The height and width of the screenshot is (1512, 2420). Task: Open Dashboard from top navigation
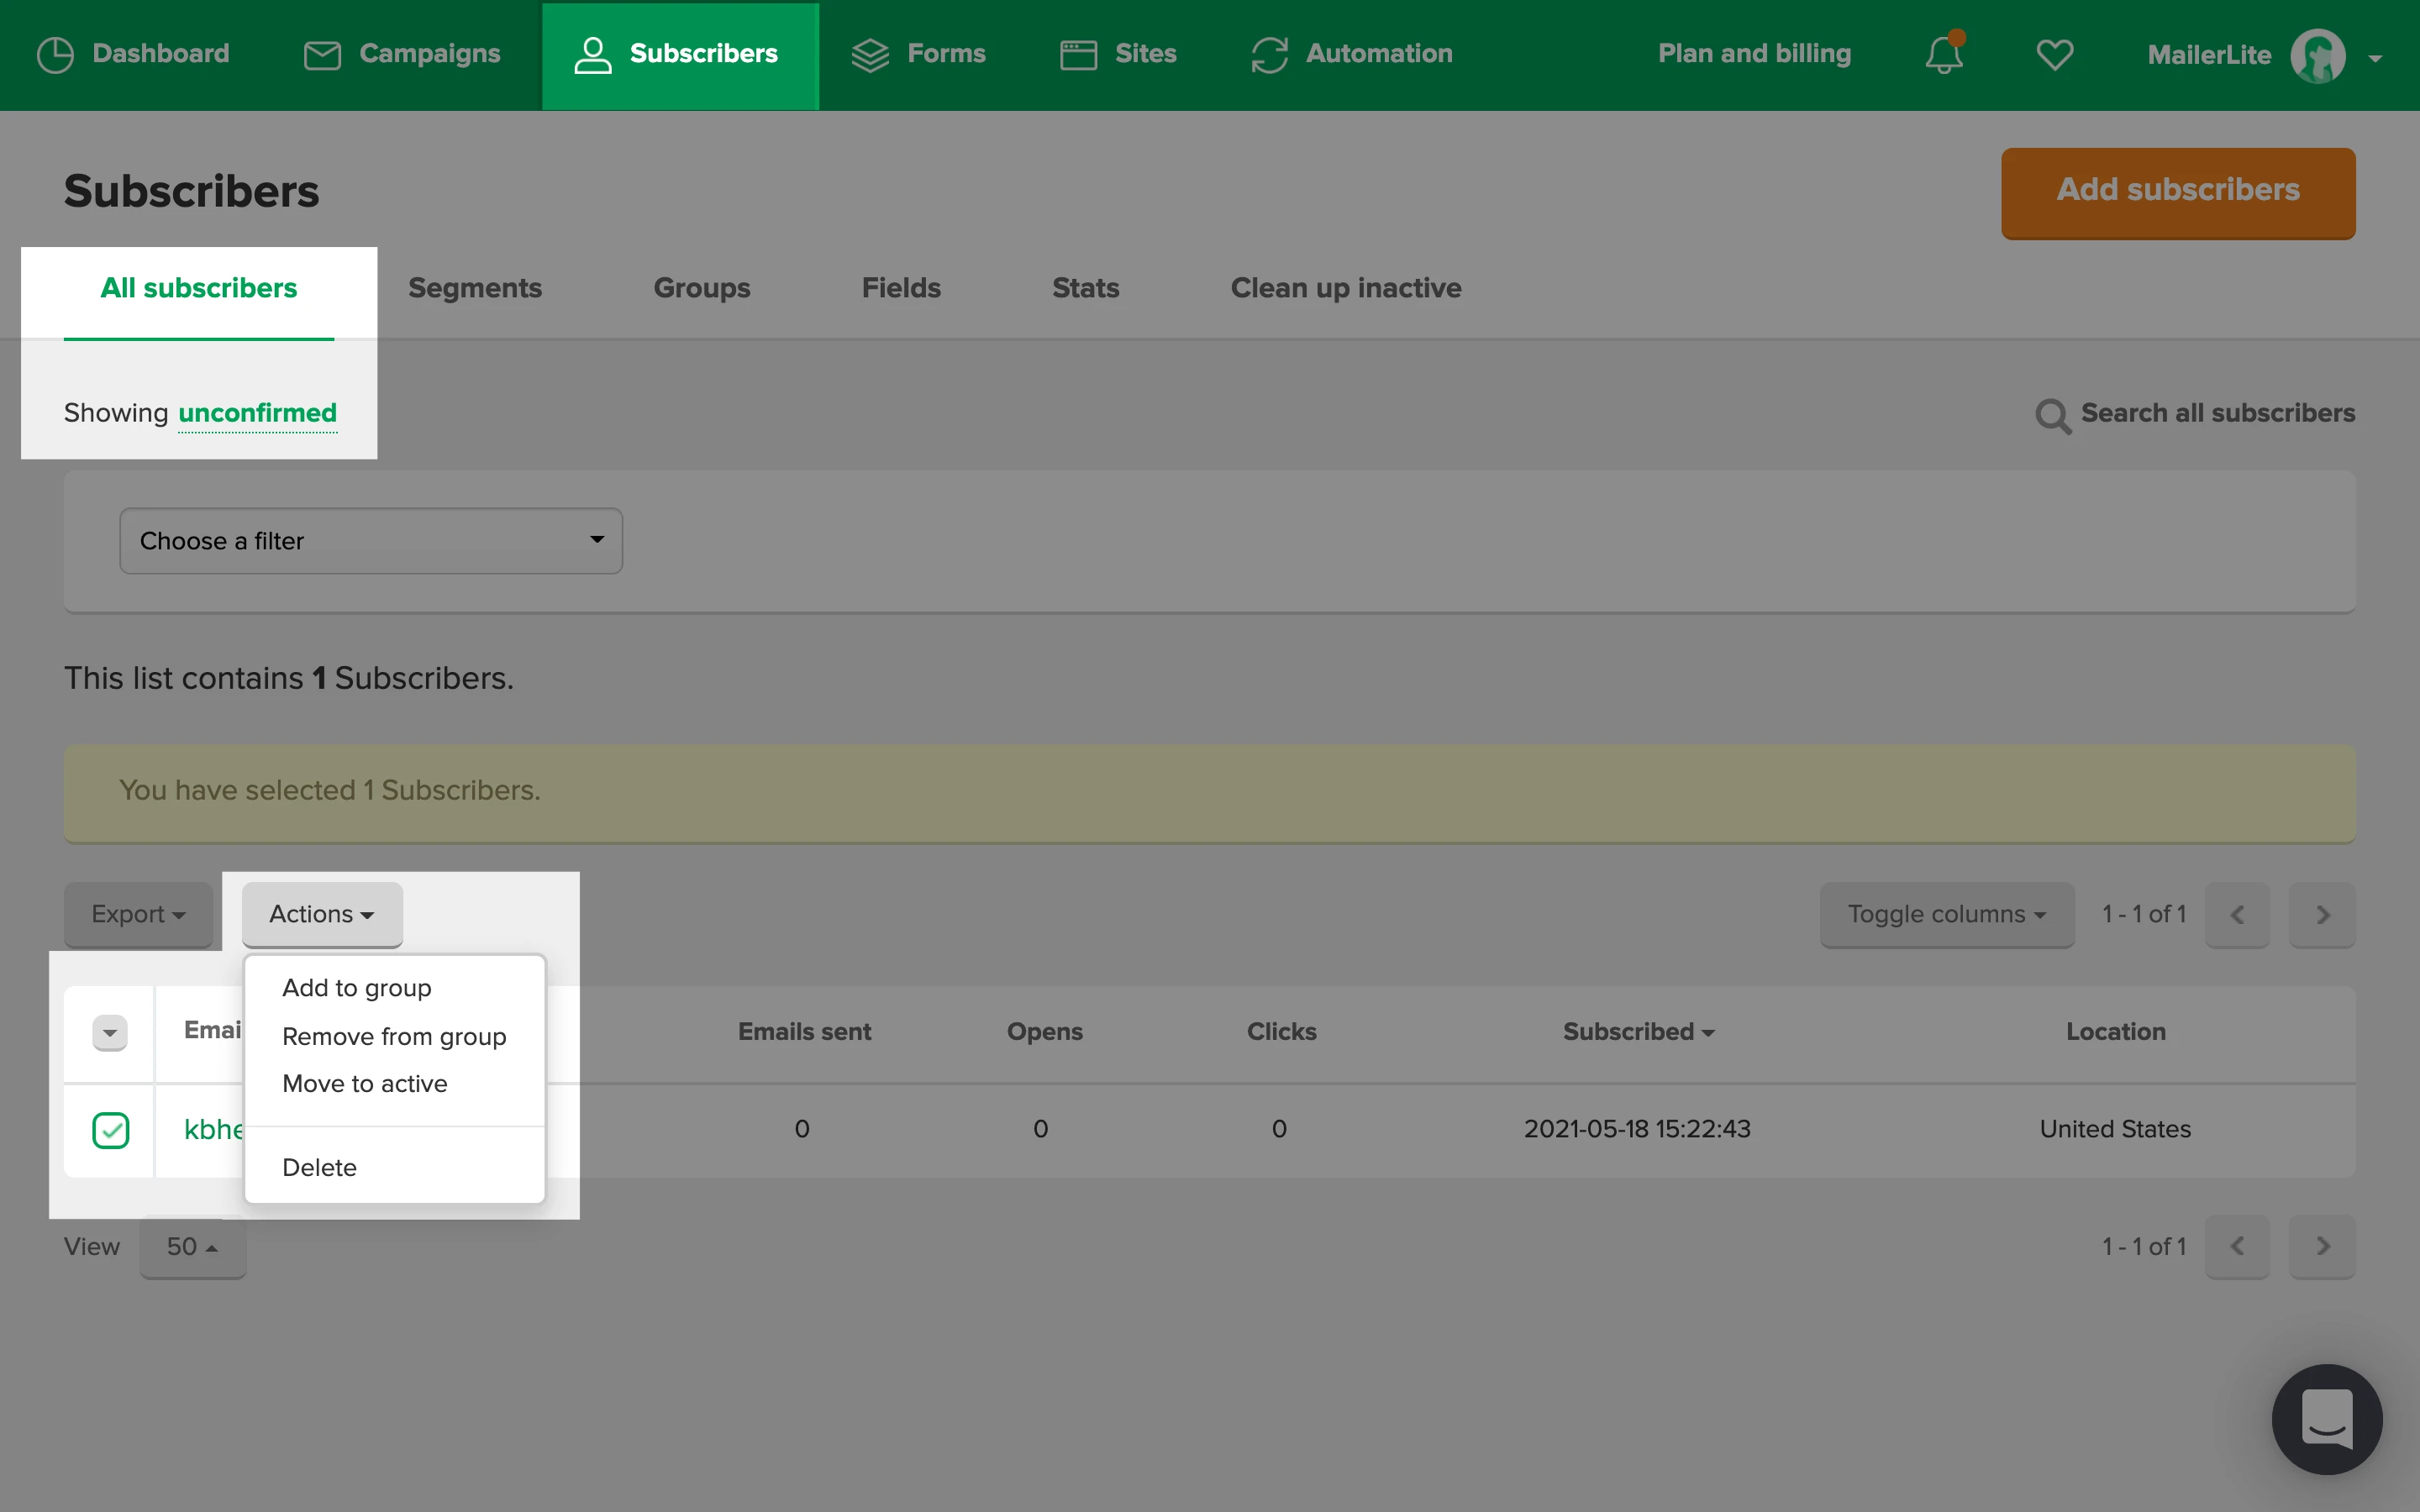coord(133,54)
